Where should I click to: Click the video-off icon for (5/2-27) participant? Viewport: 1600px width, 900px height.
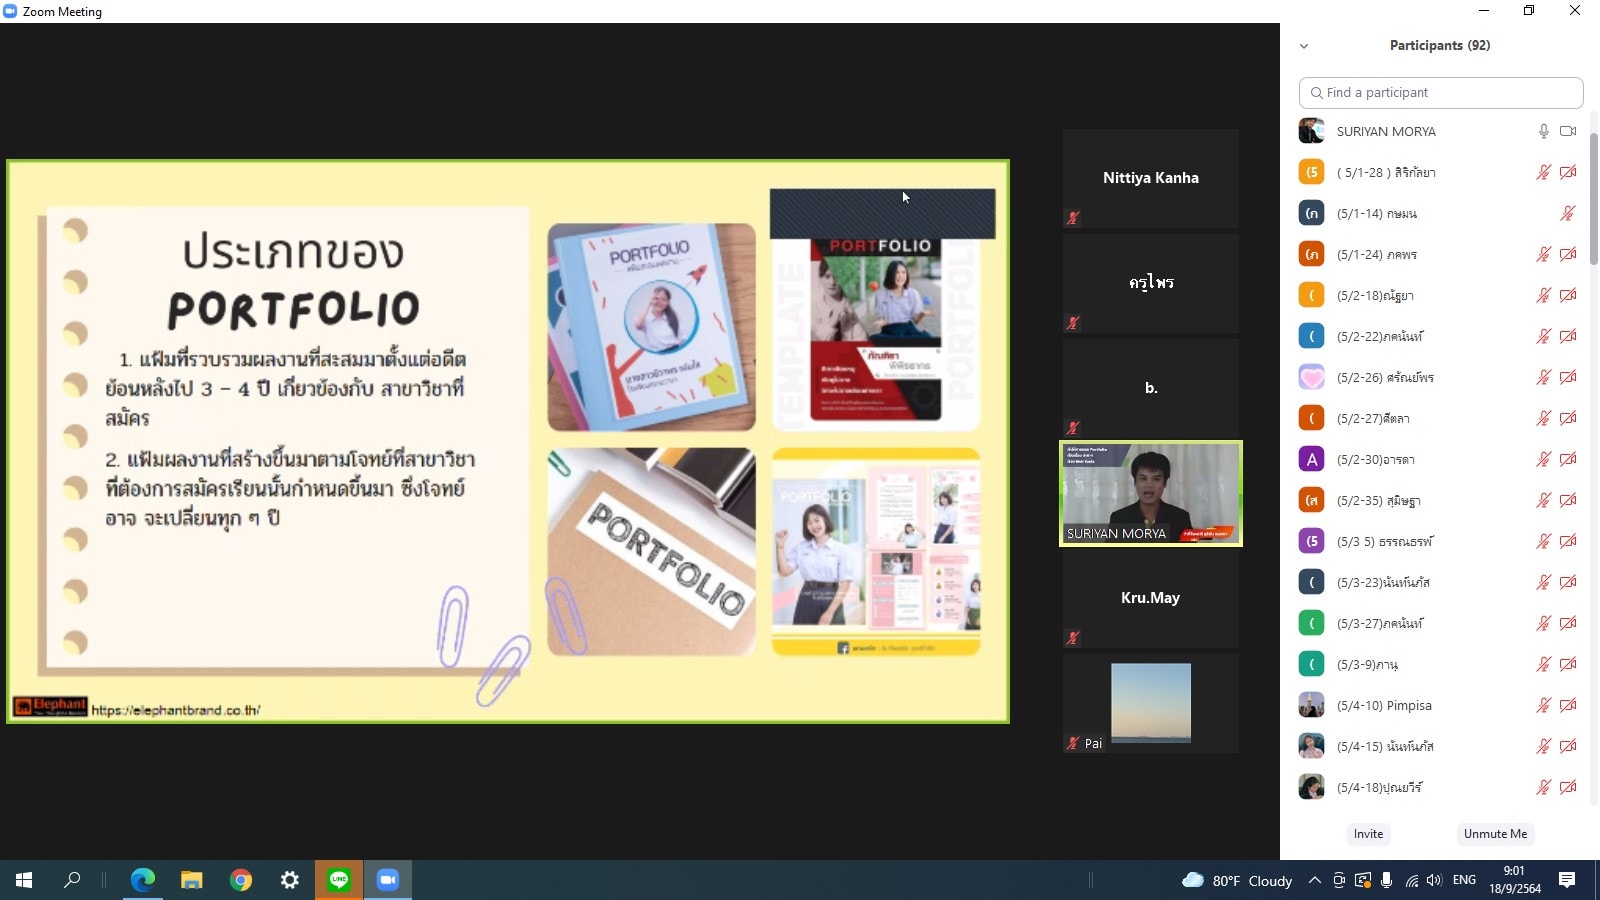pyautogui.click(x=1568, y=418)
